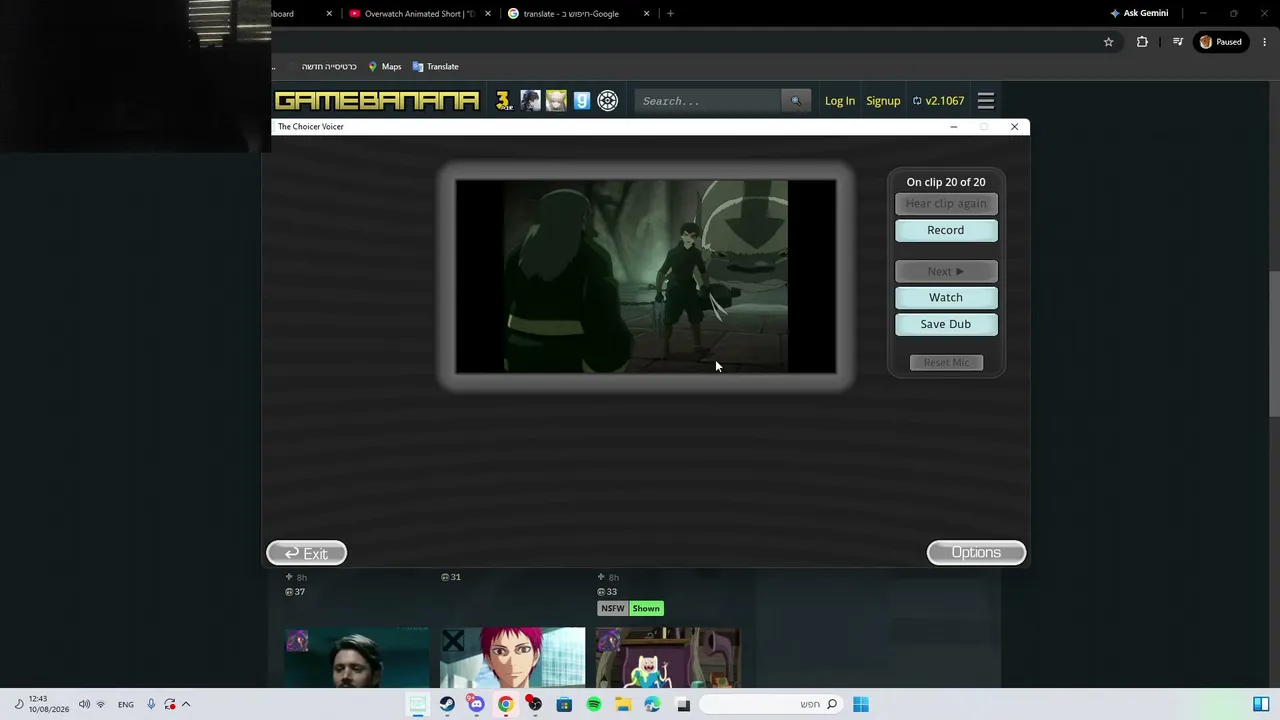Open the red-haired anime character thumbnail
This screenshot has width=1280, height=720.
[512, 658]
